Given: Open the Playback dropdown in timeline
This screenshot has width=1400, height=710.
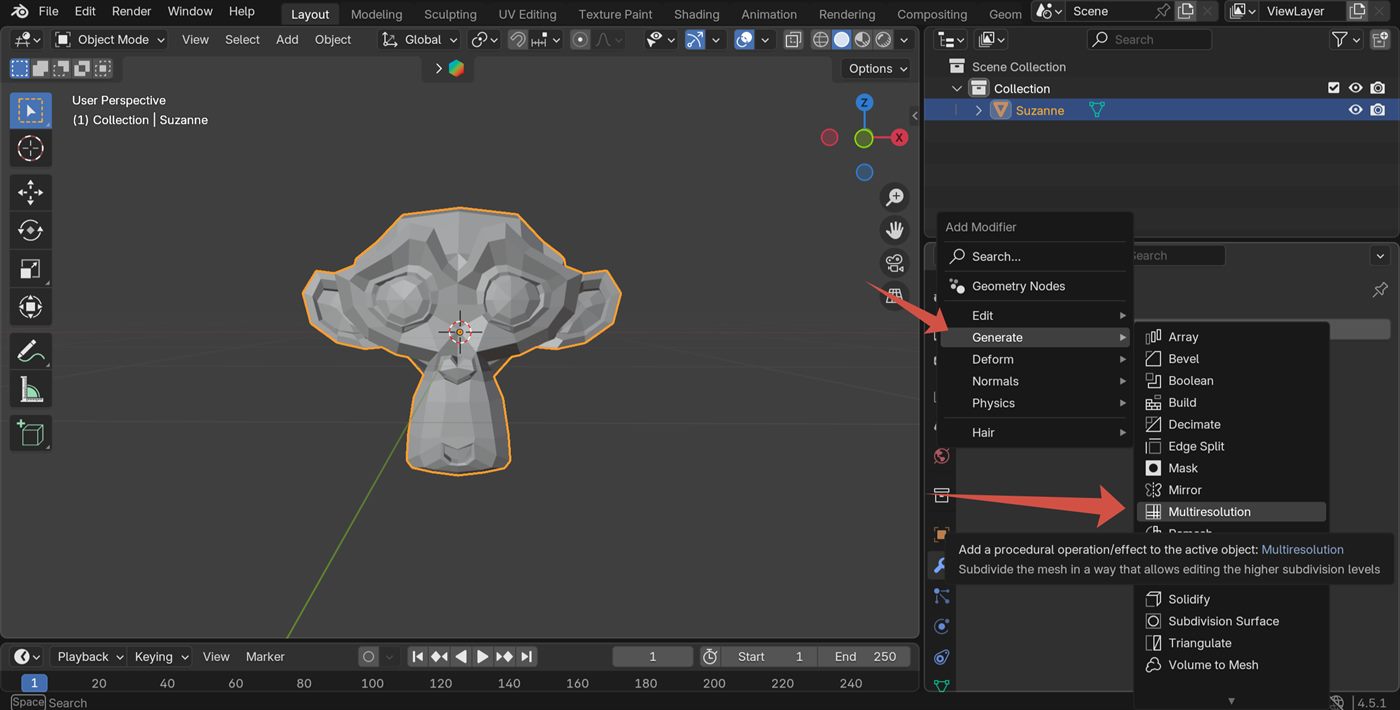Looking at the screenshot, I should click(x=89, y=657).
